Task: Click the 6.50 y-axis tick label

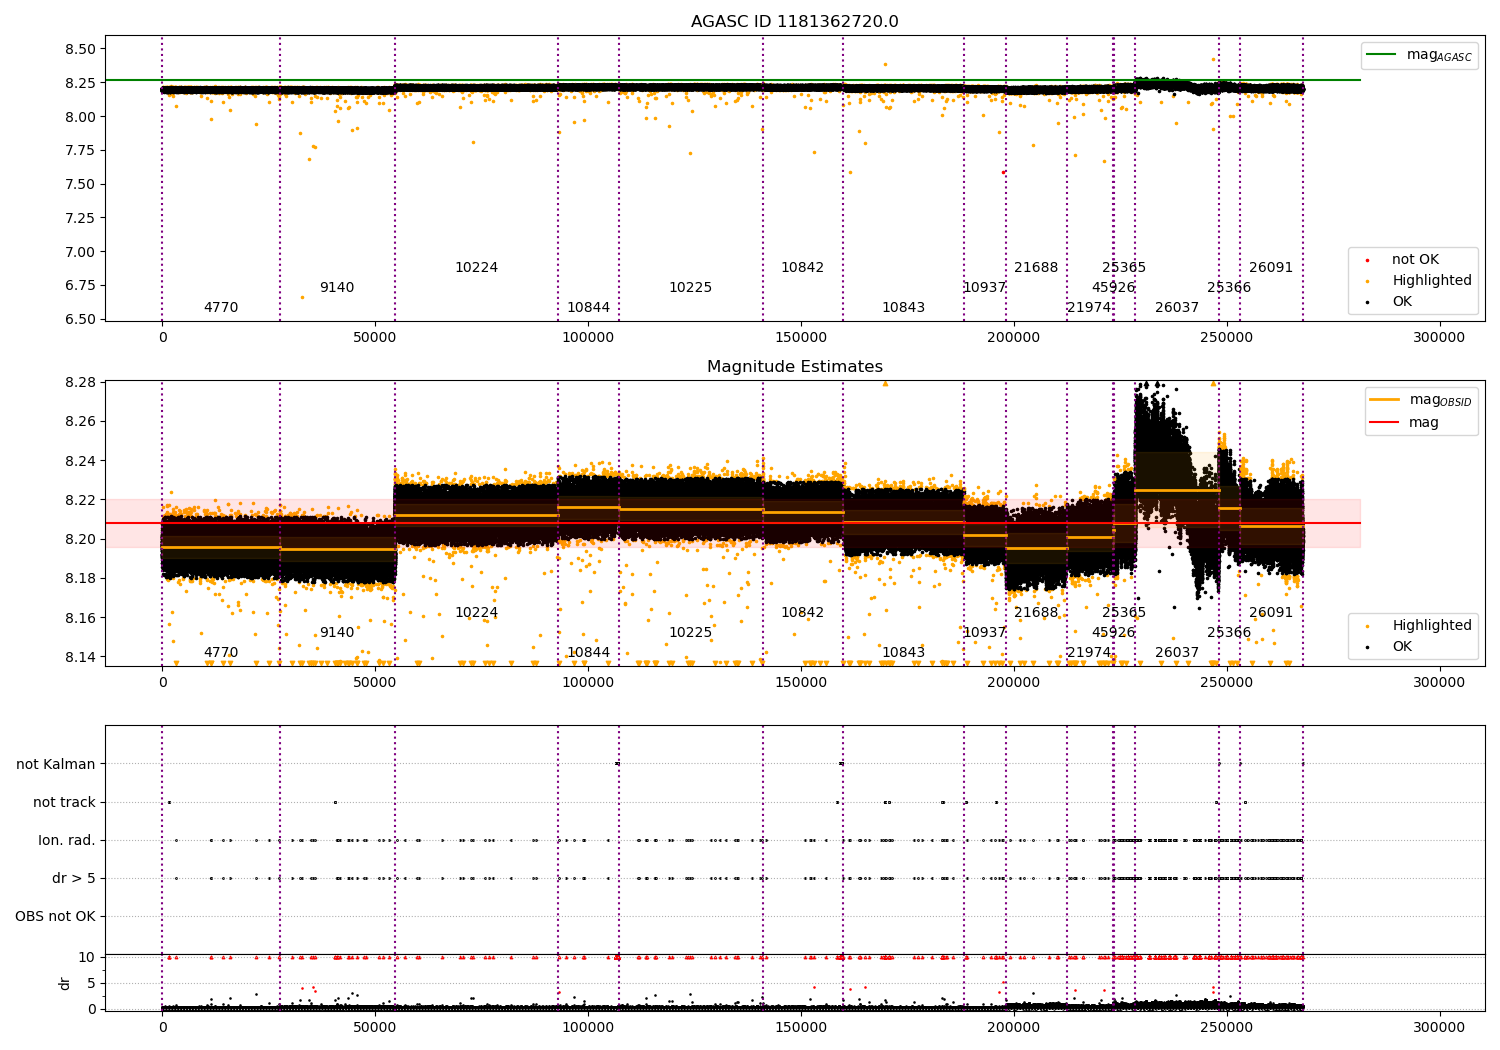Action: (x=80, y=320)
